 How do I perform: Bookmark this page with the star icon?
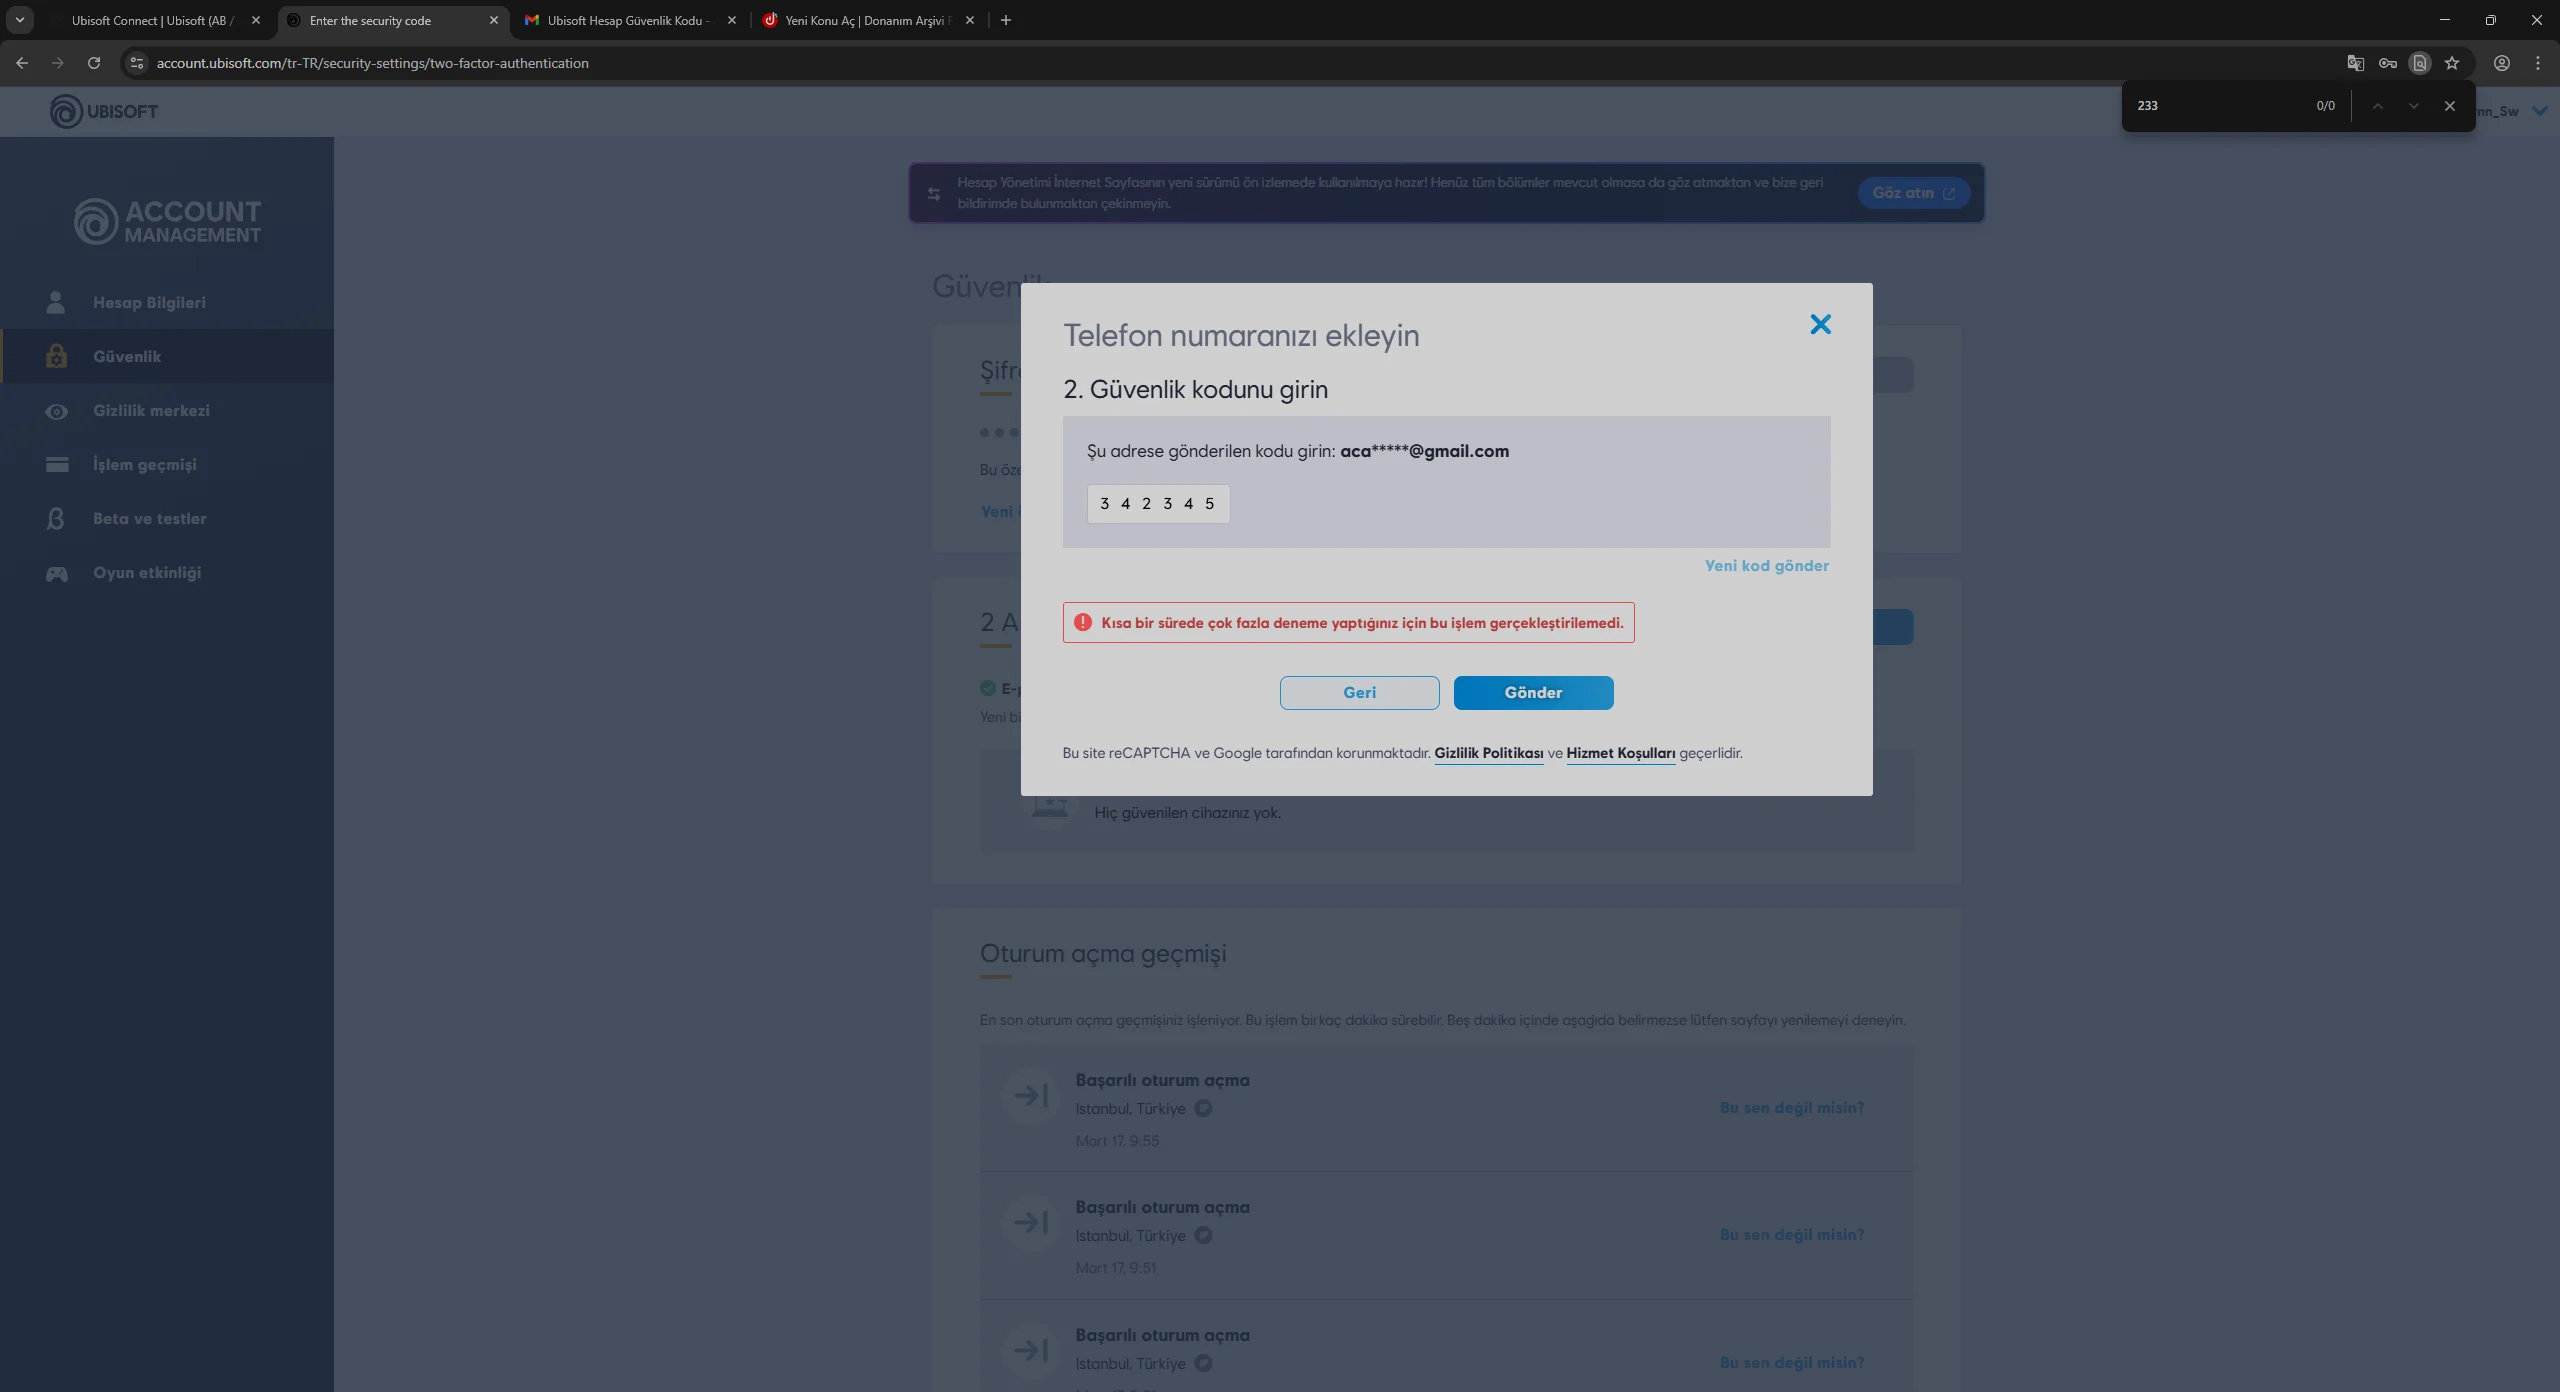2452,63
